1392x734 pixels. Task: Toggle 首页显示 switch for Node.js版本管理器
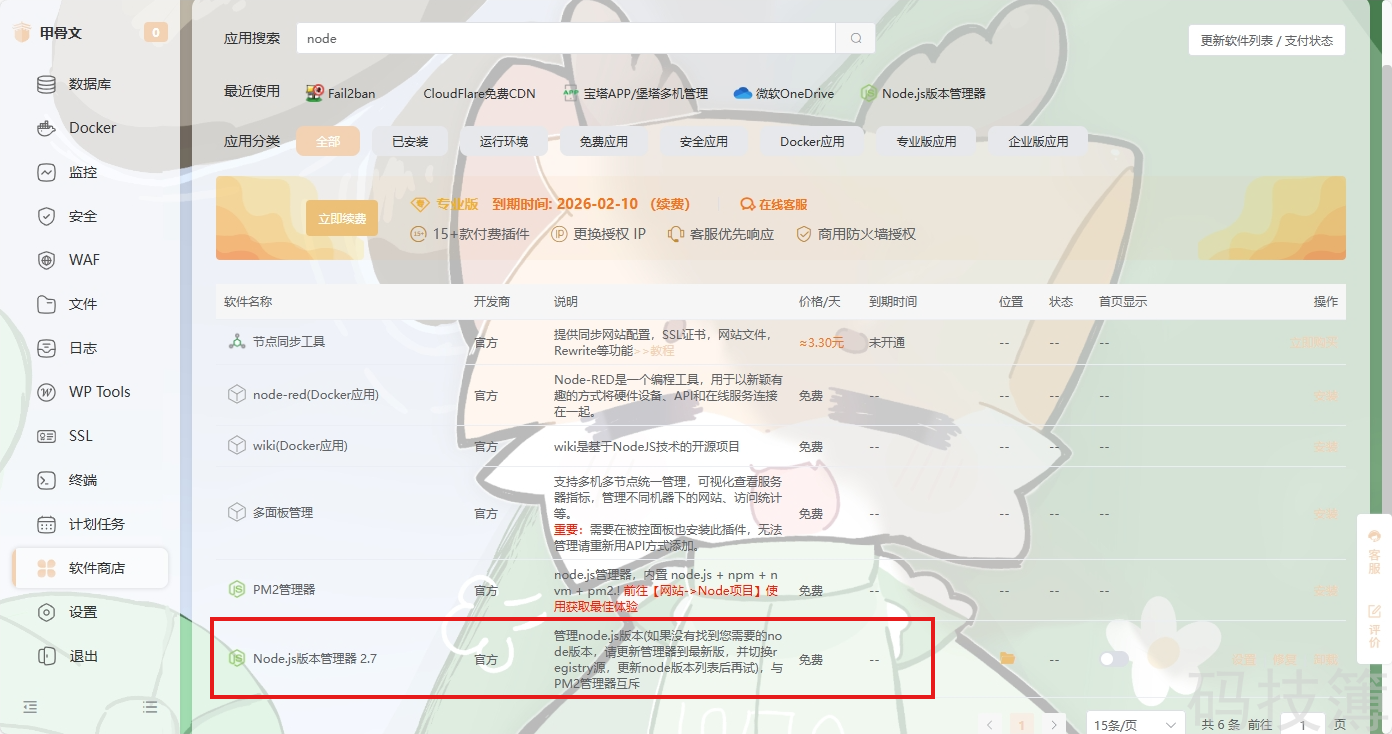1116,659
